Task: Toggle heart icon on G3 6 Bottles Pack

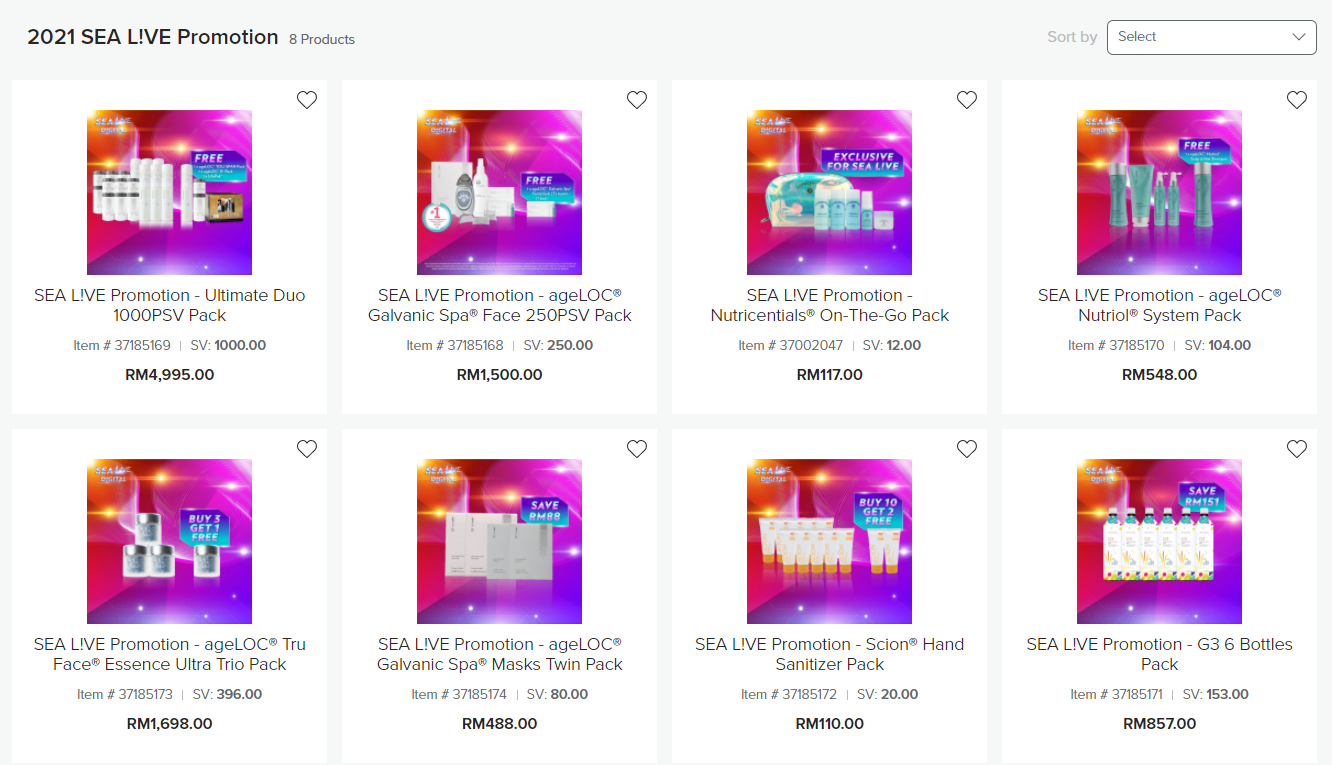Action: click(x=1297, y=449)
